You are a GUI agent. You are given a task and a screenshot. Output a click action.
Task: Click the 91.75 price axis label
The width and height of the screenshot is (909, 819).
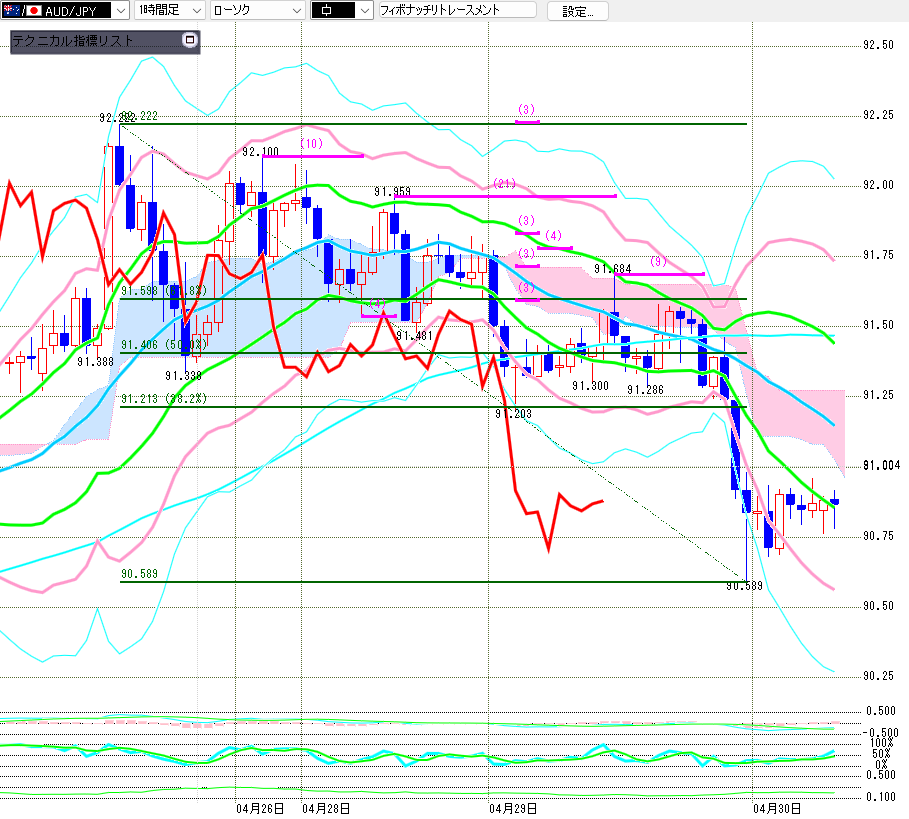(x=879, y=255)
